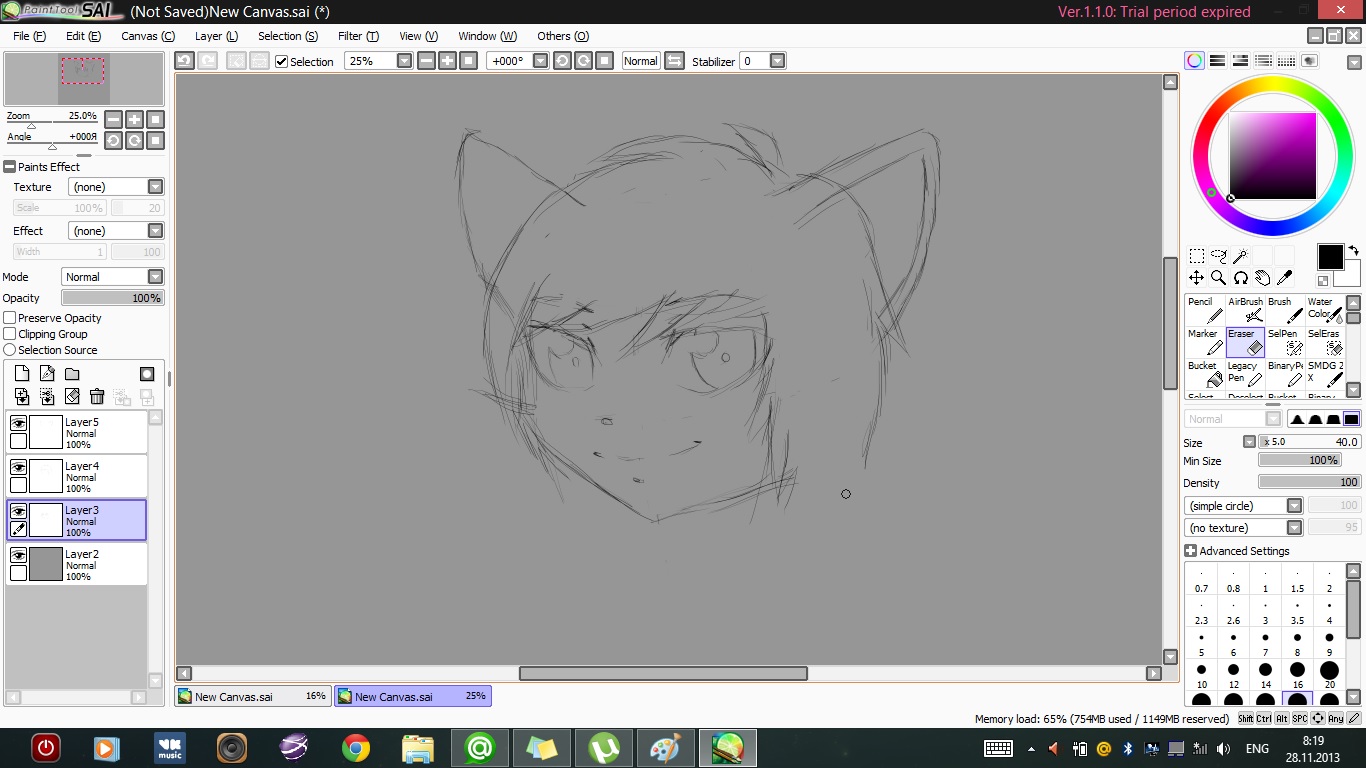
Task: Hide Layer3 using its eye icon
Action: pyautogui.click(x=18, y=512)
